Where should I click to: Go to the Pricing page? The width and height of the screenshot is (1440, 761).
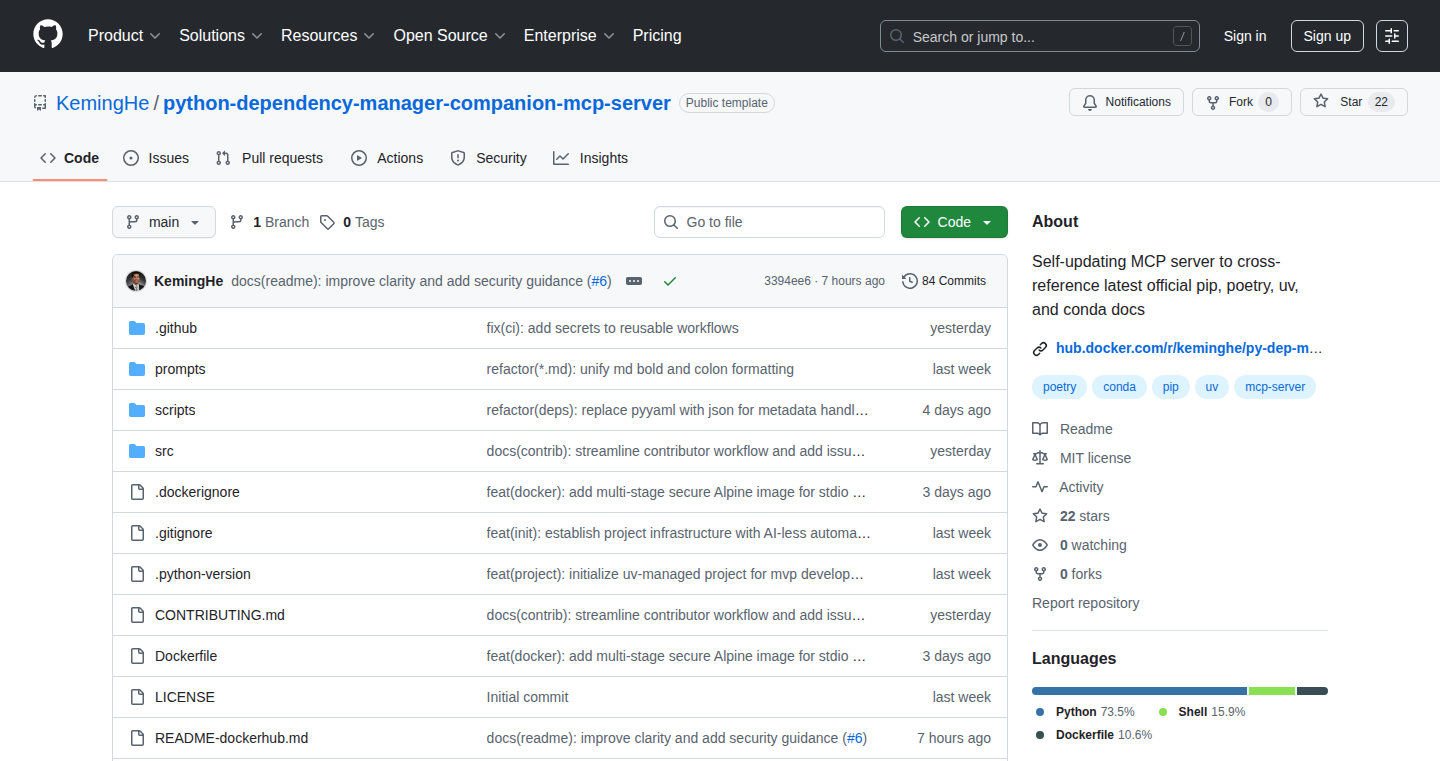[657, 35]
